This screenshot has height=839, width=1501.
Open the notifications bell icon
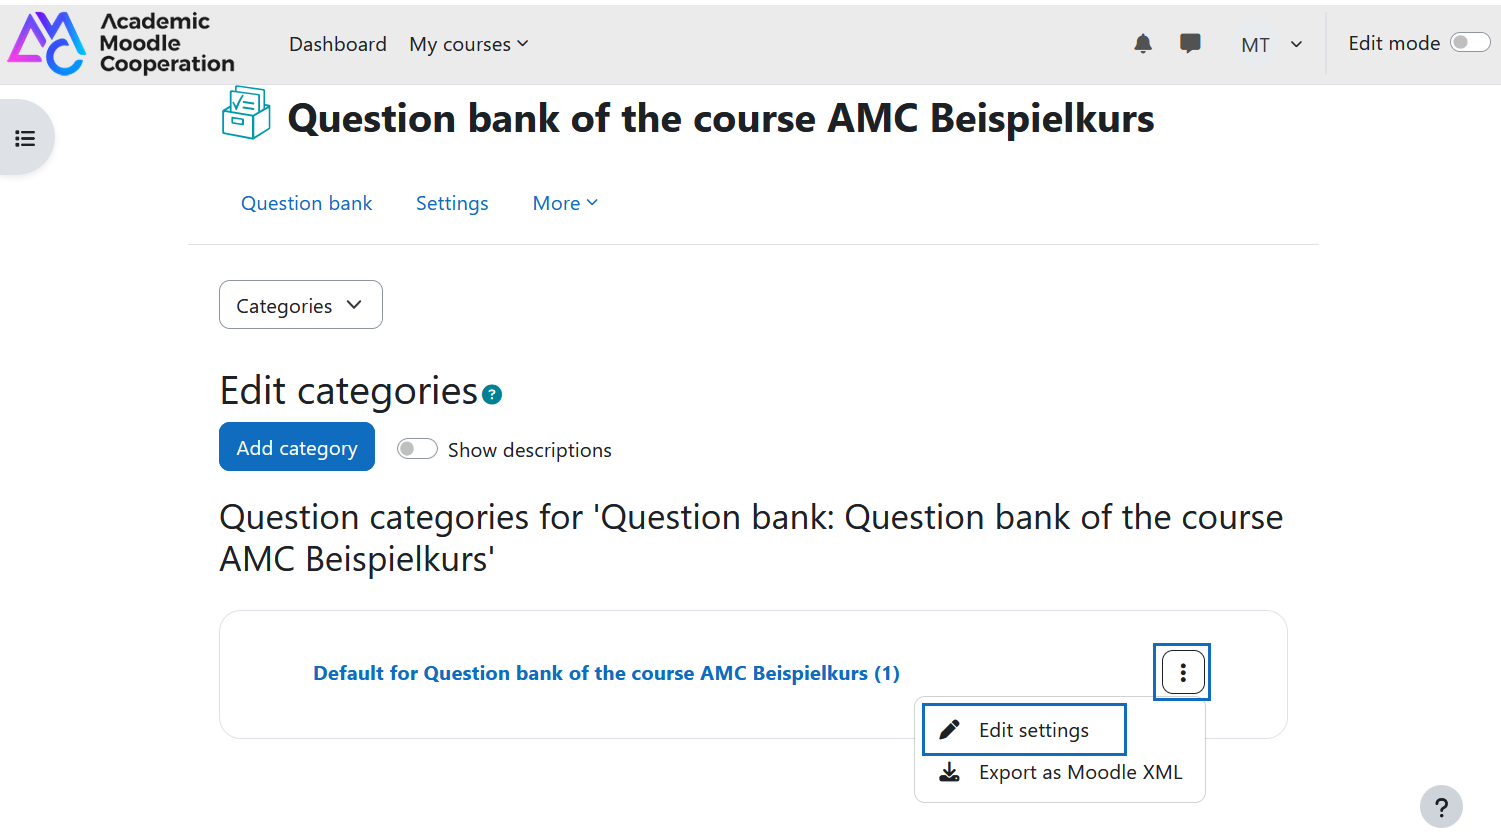[1143, 44]
